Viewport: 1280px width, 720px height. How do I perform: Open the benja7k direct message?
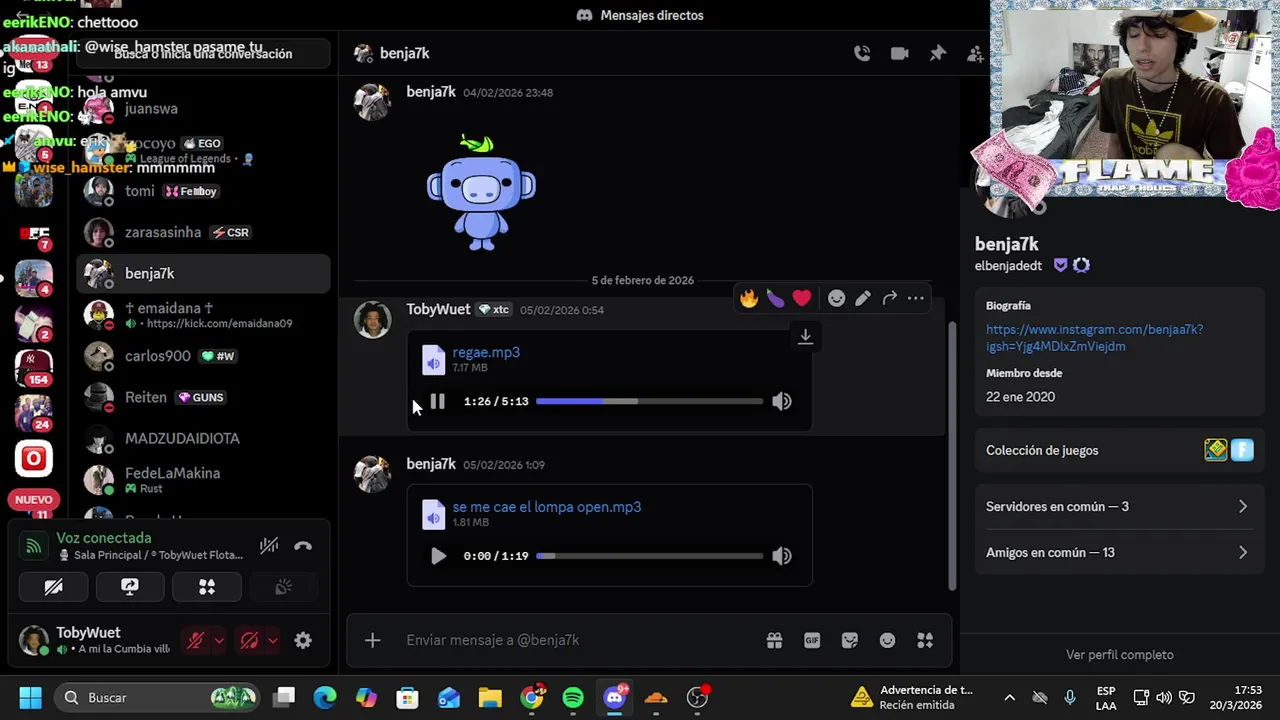tap(203, 273)
